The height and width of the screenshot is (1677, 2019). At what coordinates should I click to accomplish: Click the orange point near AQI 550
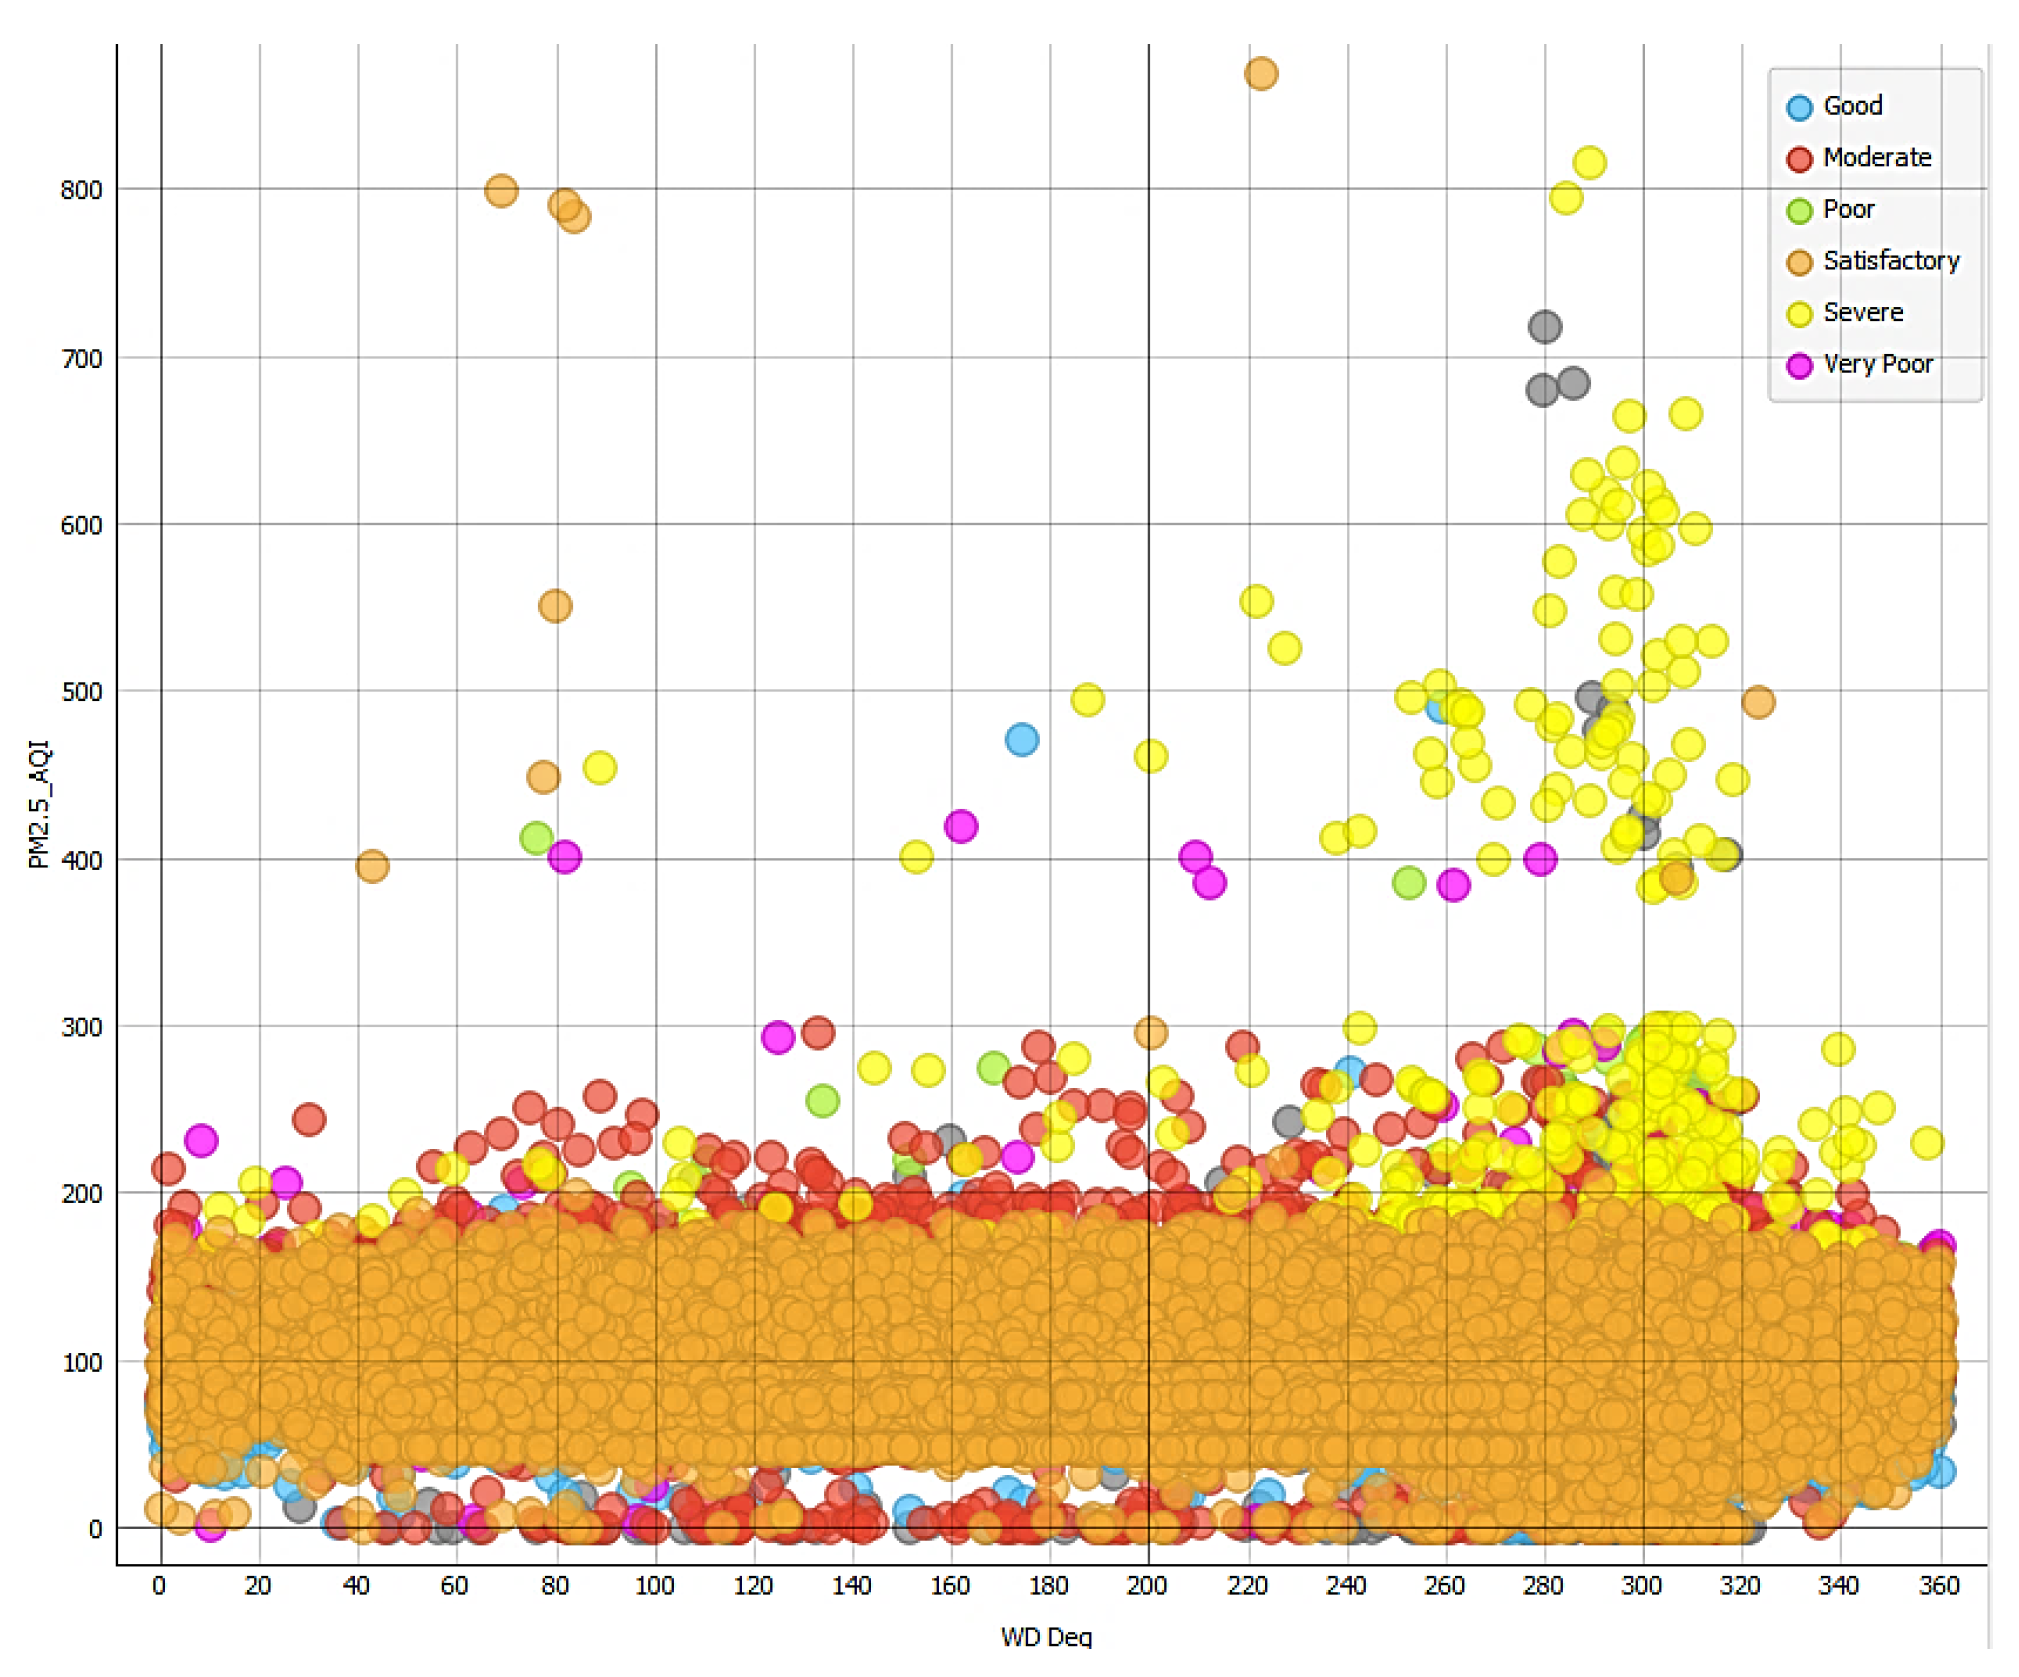(x=555, y=606)
